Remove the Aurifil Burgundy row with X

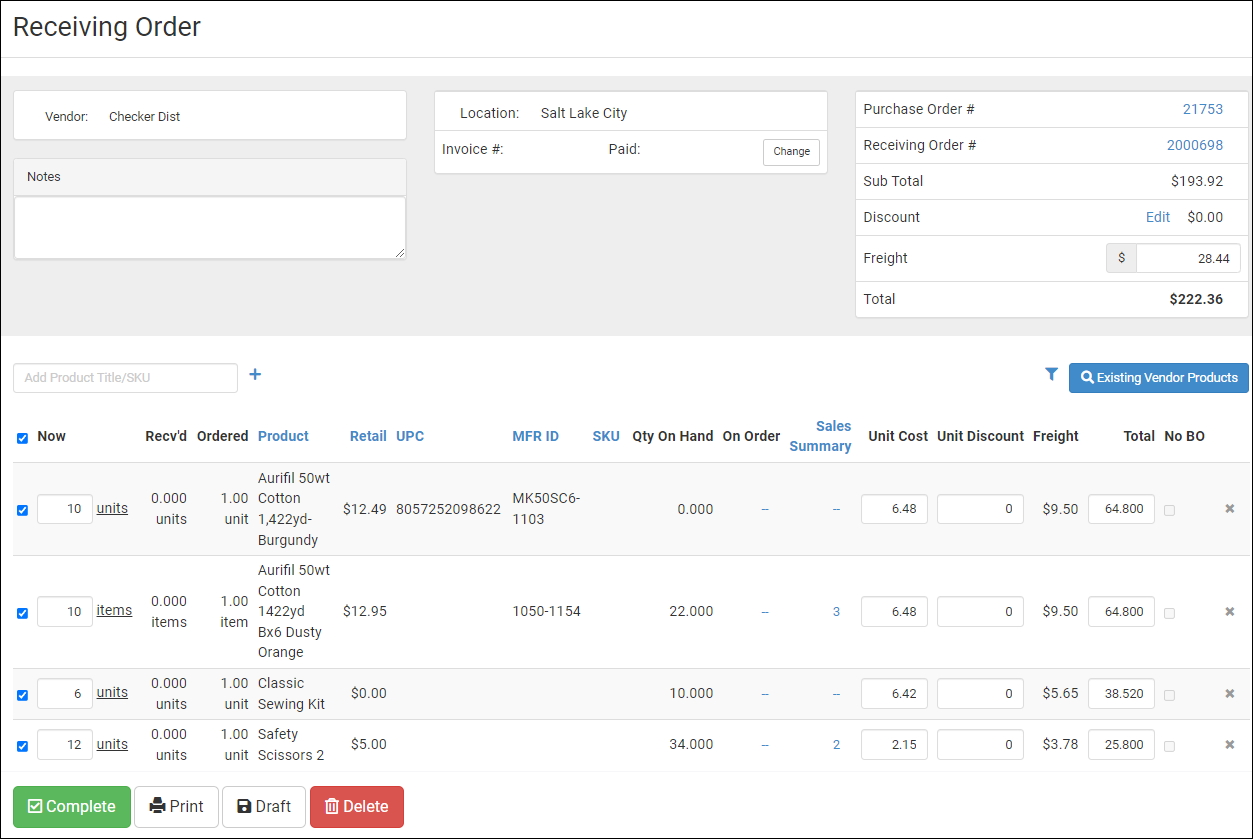tap(1230, 509)
